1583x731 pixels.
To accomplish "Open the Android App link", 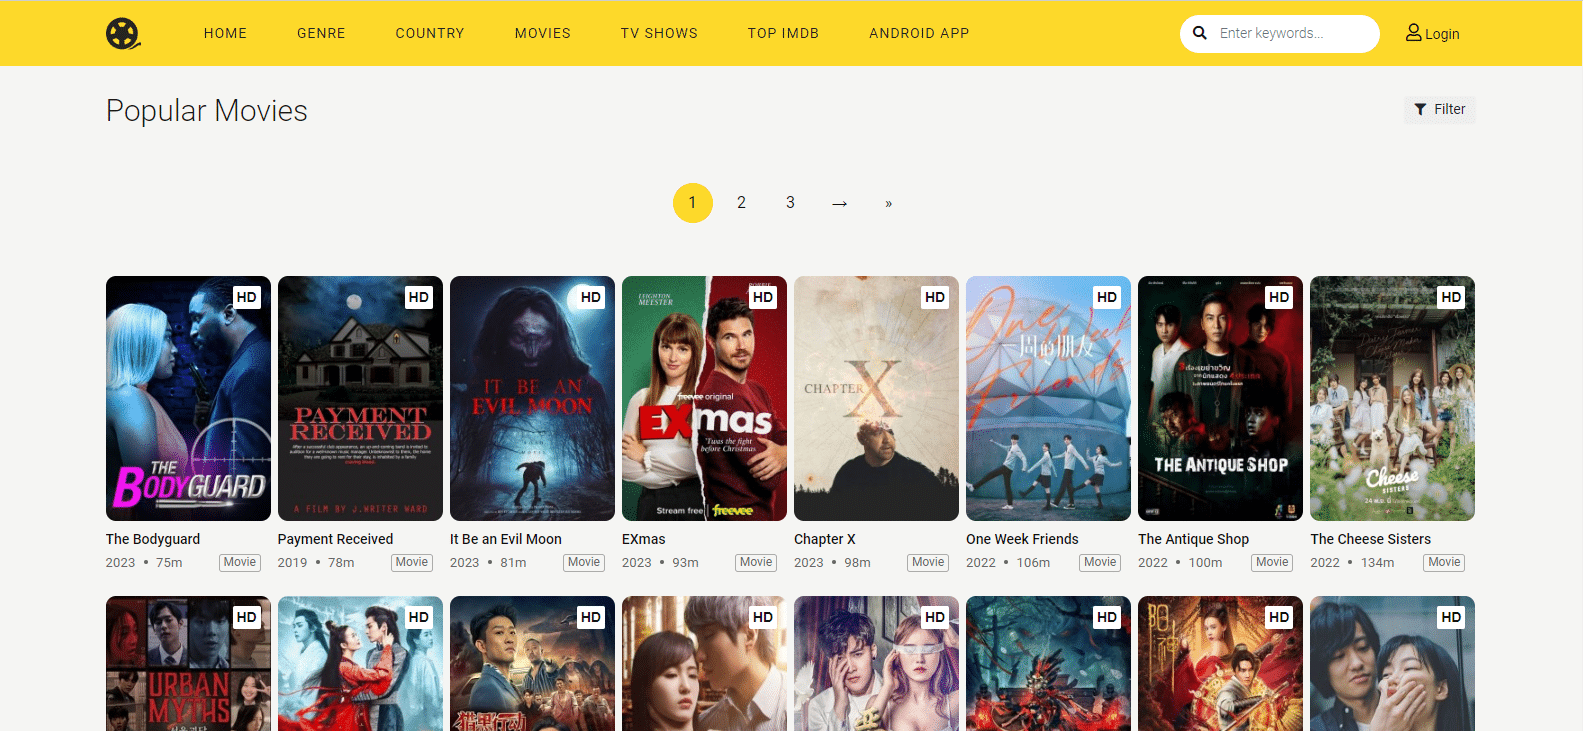I will point(919,33).
